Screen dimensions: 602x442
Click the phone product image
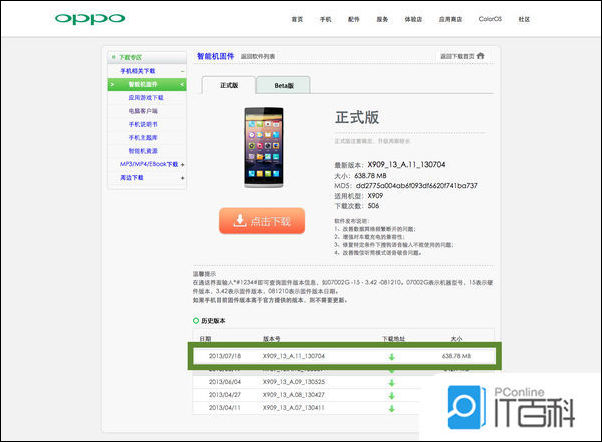coord(264,148)
